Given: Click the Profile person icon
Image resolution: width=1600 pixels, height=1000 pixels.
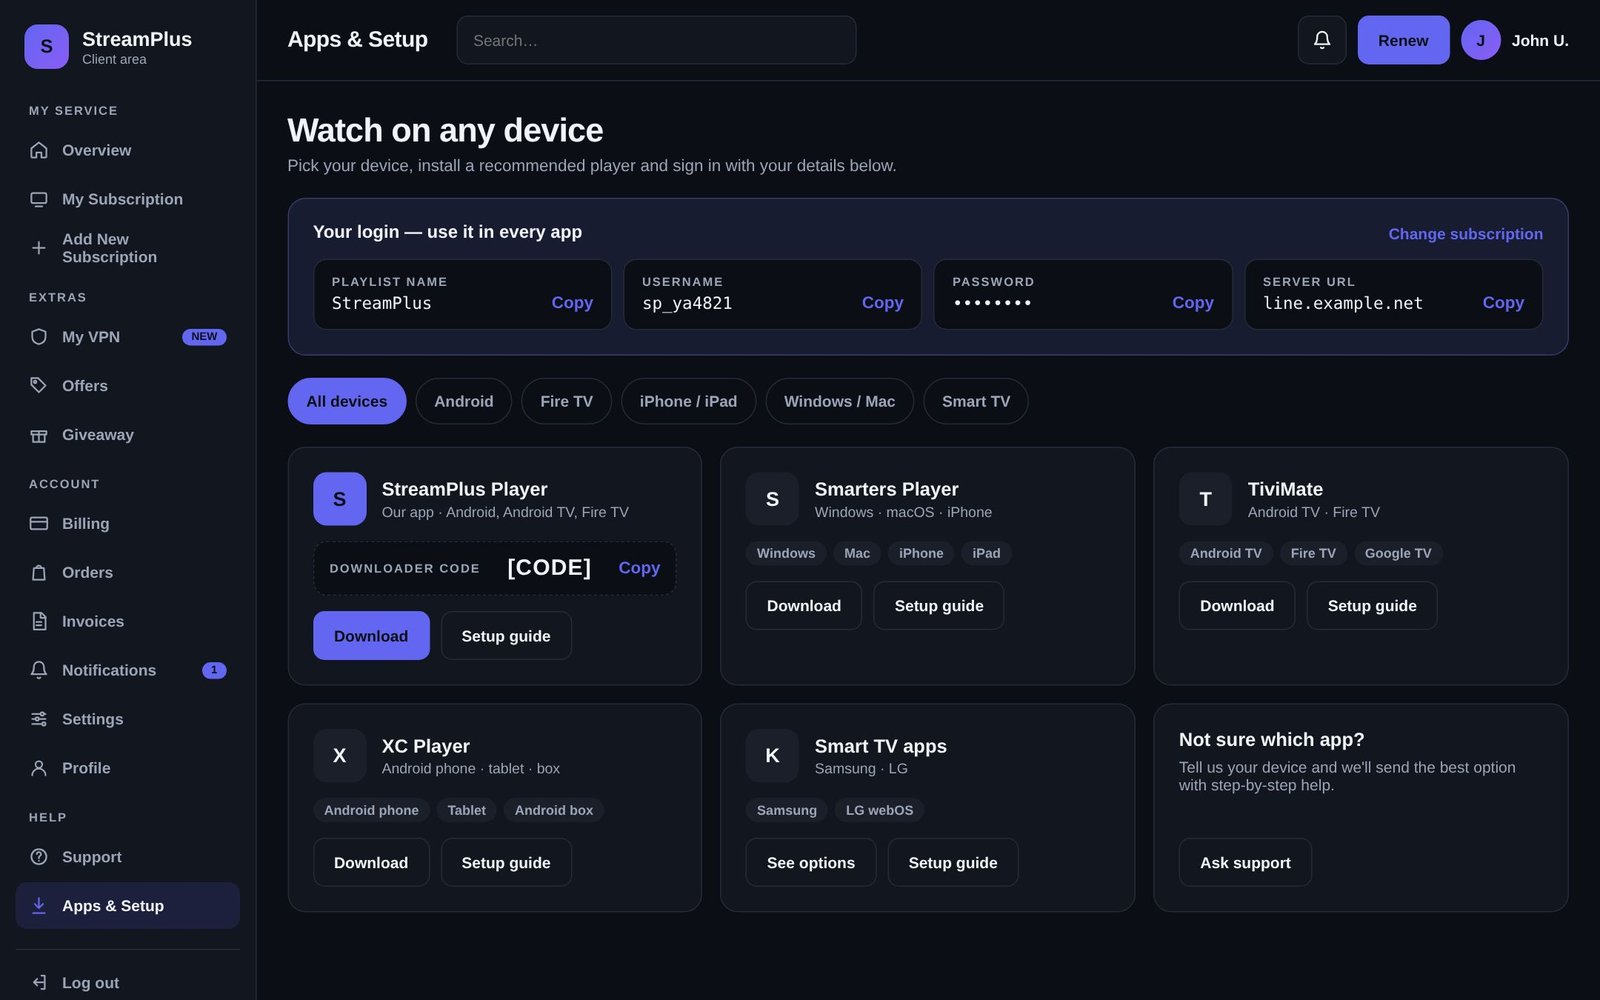Looking at the screenshot, I should click(x=39, y=768).
